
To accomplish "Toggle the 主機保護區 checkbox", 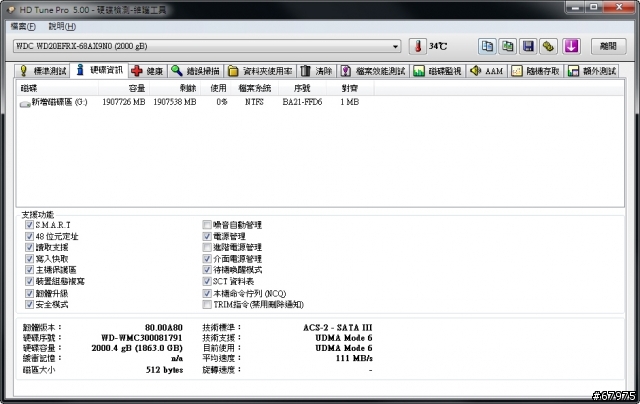I will (x=29, y=270).
